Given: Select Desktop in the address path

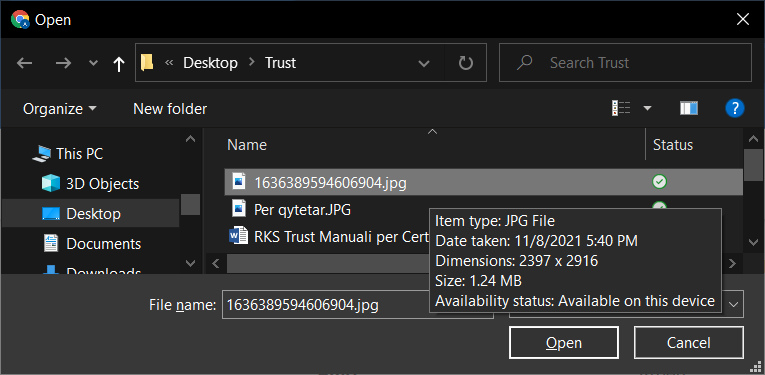Looking at the screenshot, I should click(210, 63).
